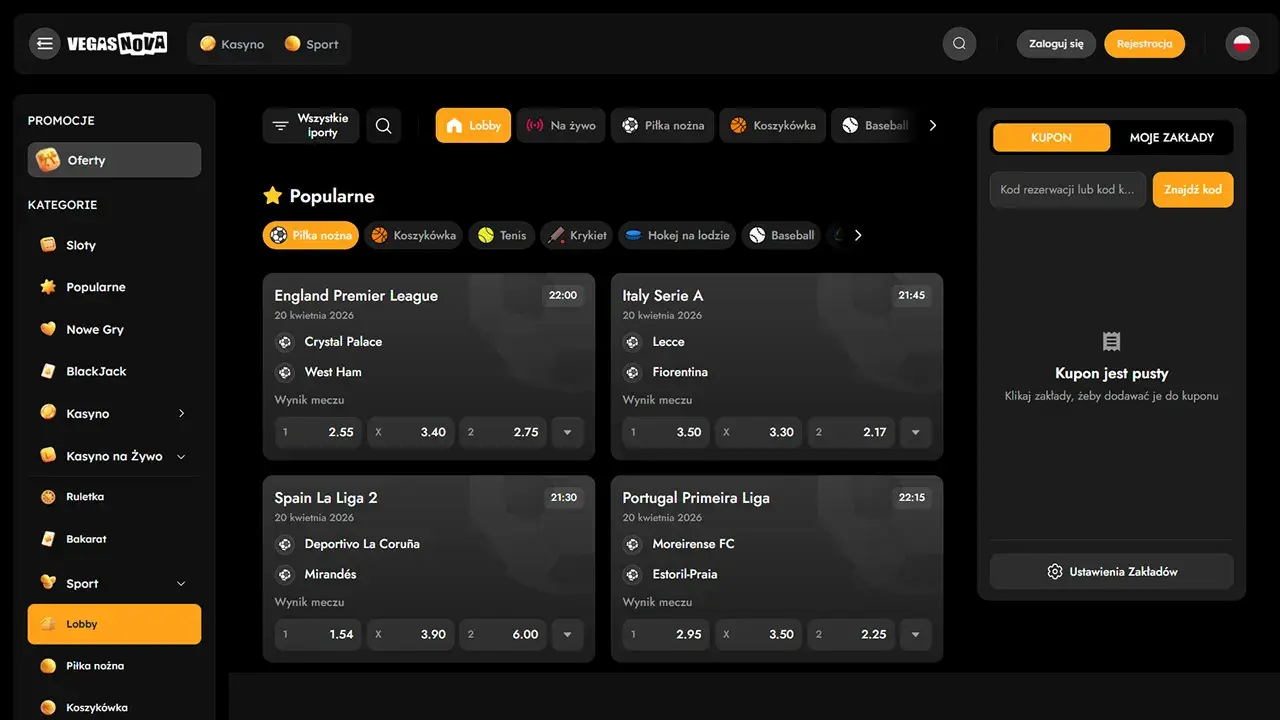Switch to the MOJE ZAKŁADY tab
Viewport: 1280px width, 720px height.
click(x=1171, y=138)
